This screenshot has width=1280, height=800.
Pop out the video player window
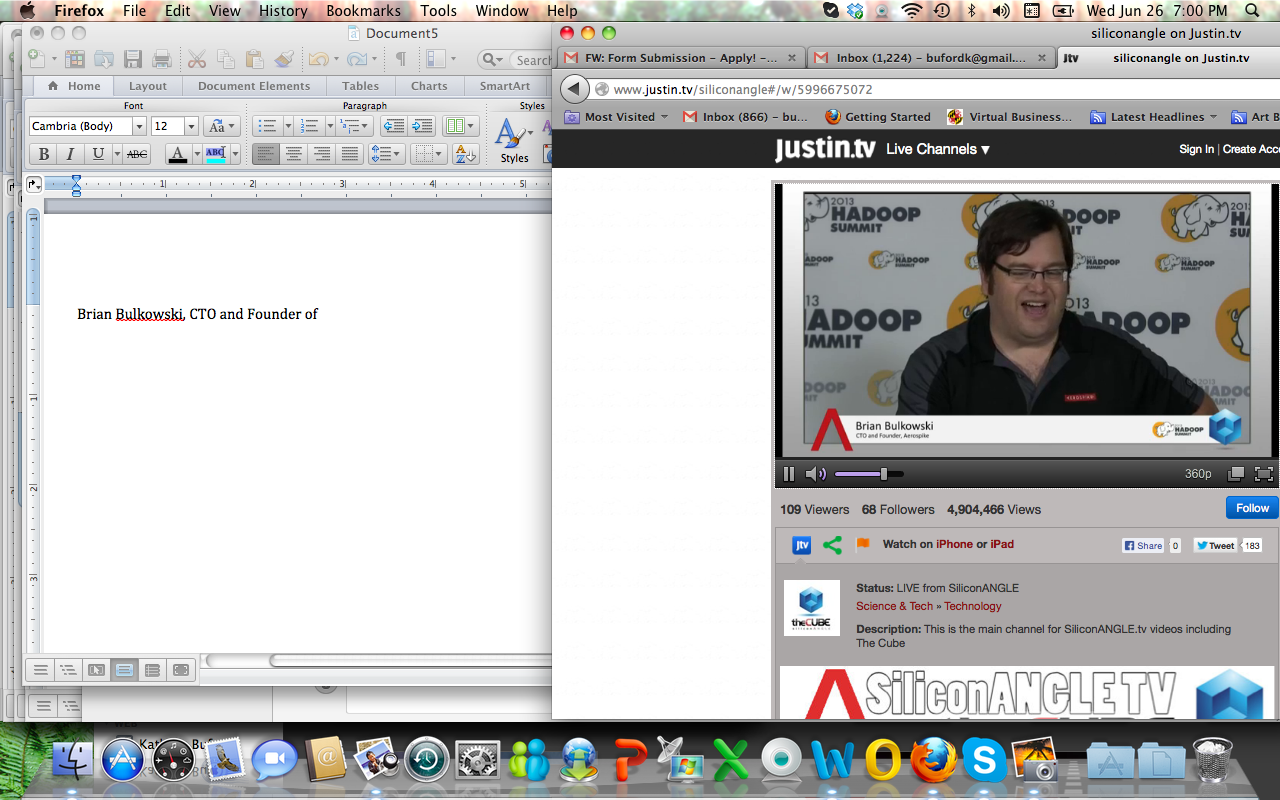tap(1236, 474)
